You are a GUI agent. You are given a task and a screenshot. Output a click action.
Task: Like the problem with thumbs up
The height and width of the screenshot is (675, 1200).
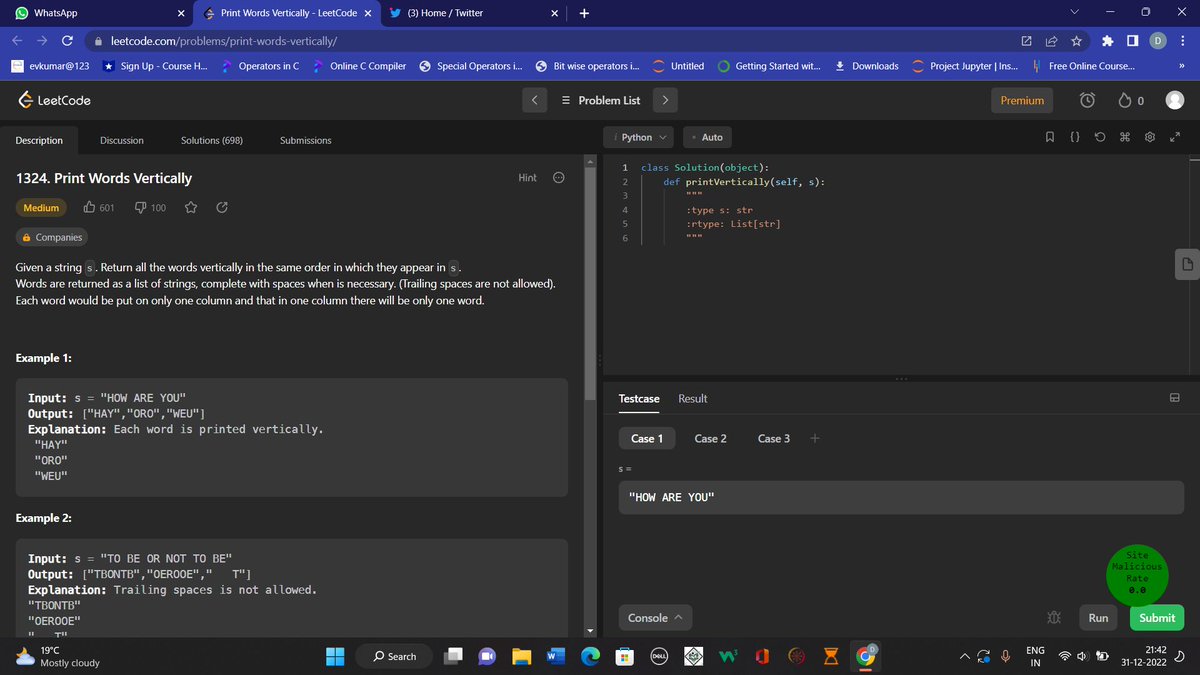[90, 208]
